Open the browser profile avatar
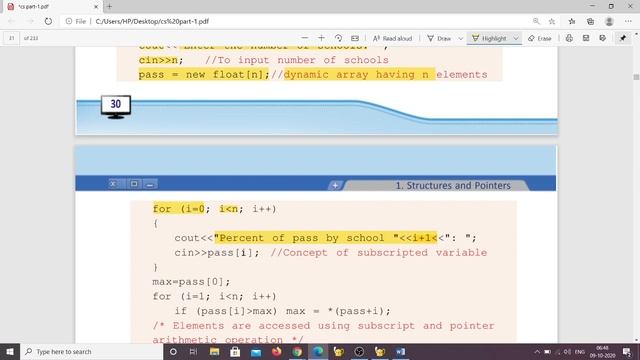 click(609, 21)
